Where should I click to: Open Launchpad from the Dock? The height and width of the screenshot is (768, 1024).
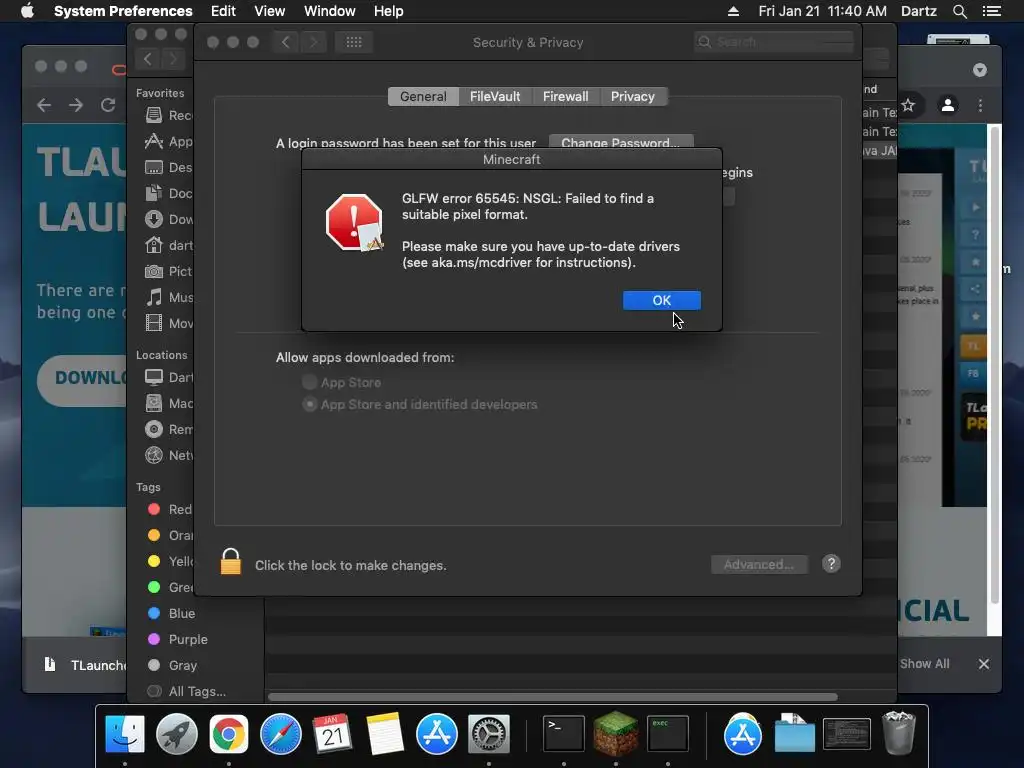coord(176,734)
